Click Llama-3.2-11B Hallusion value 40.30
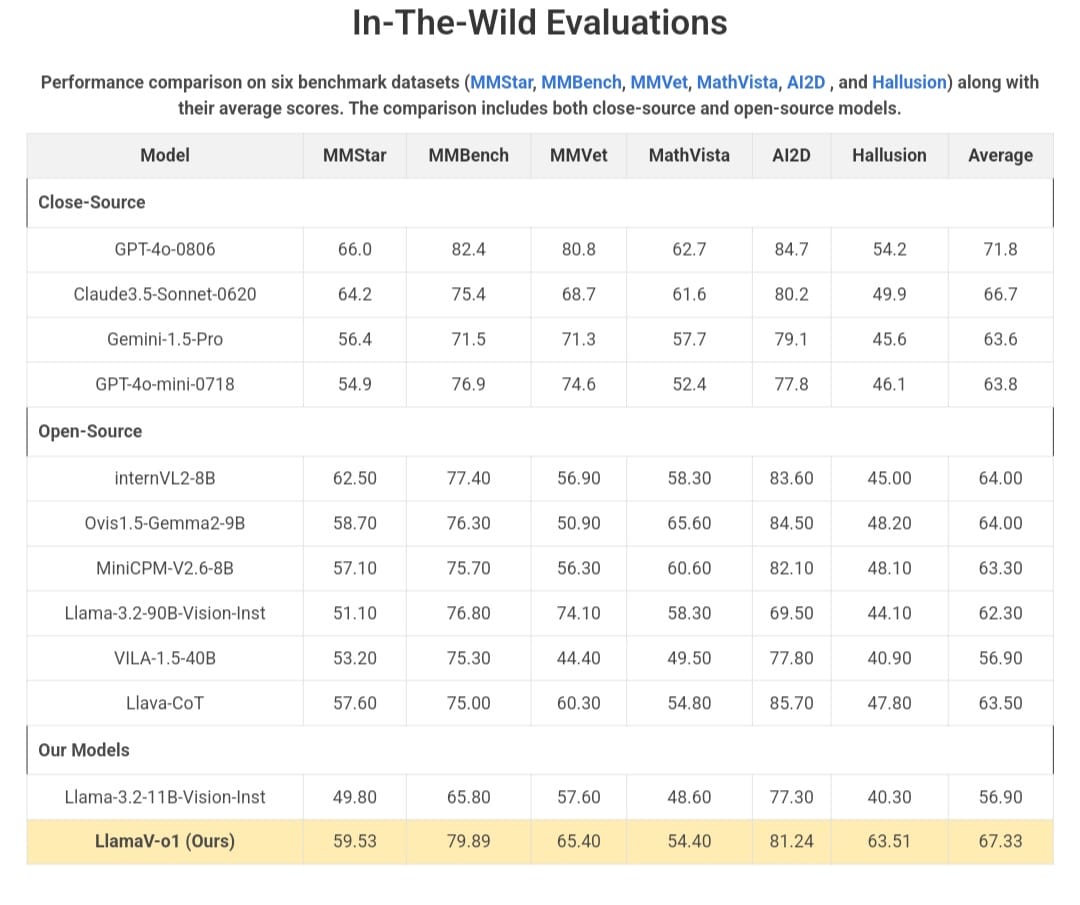The width and height of the screenshot is (1080, 905). click(889, 798)
